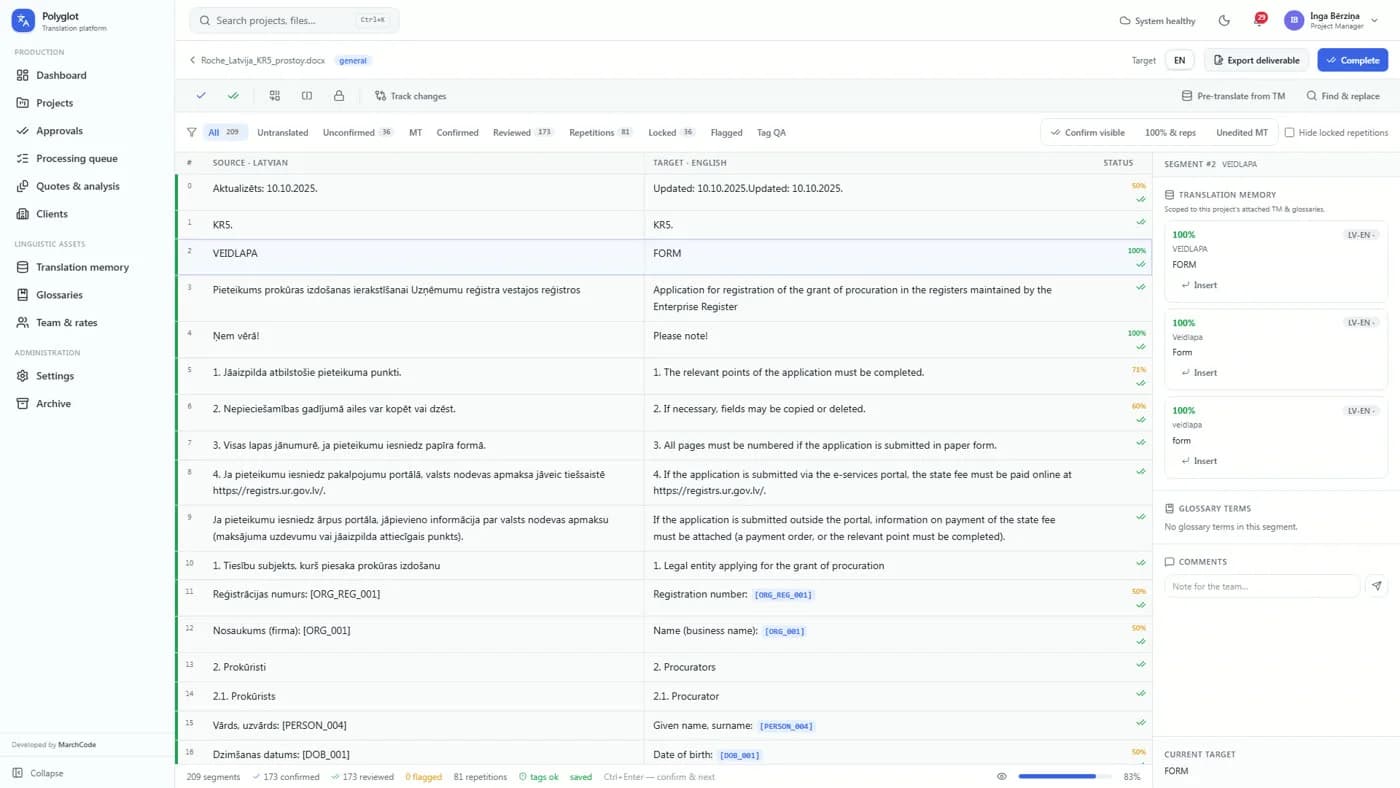Select the Repetitions 81 filter tab
The height and width of the screenshot is (788, 1400).
(x=601, y=132)
